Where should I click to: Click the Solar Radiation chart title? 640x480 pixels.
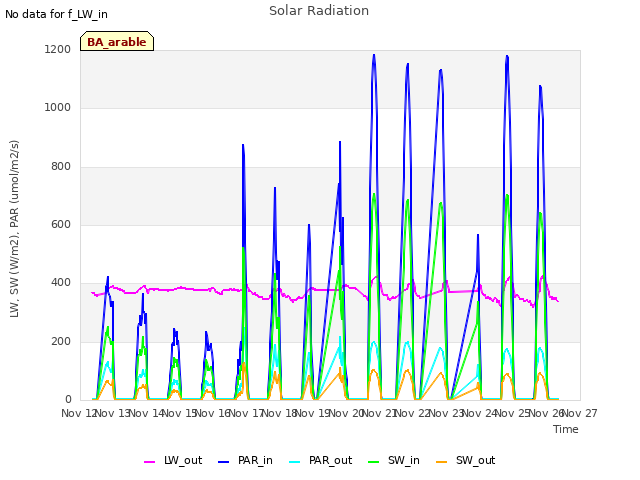point(319,11)
